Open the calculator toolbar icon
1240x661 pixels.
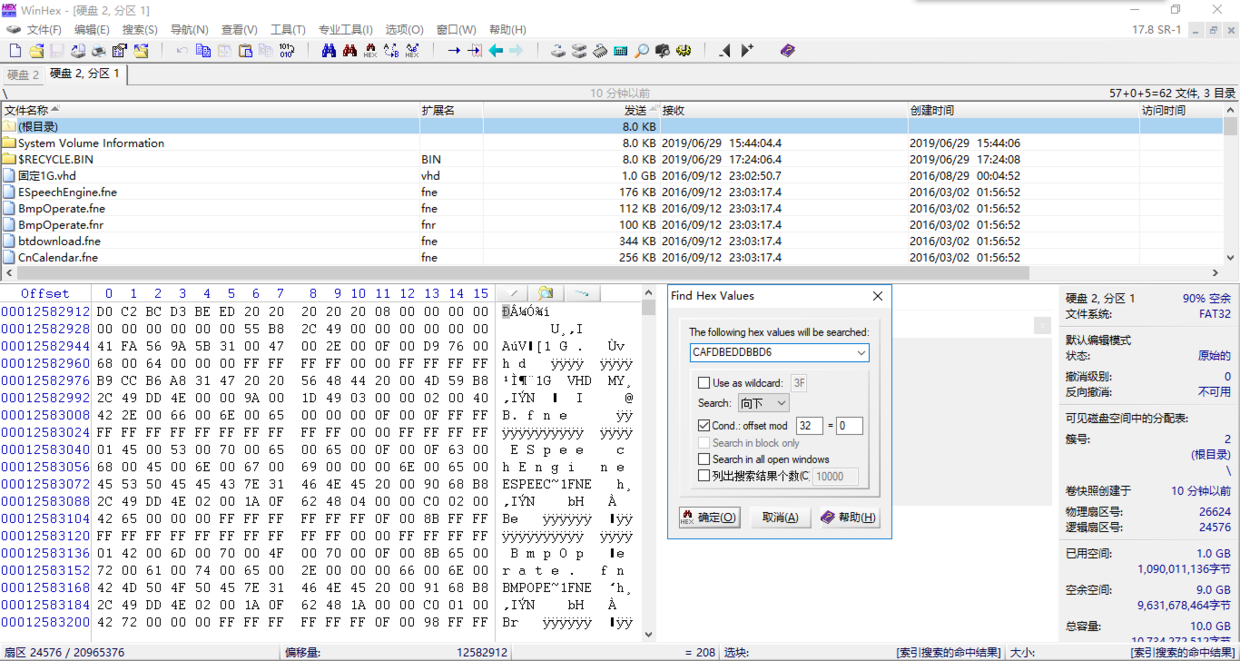621,50
